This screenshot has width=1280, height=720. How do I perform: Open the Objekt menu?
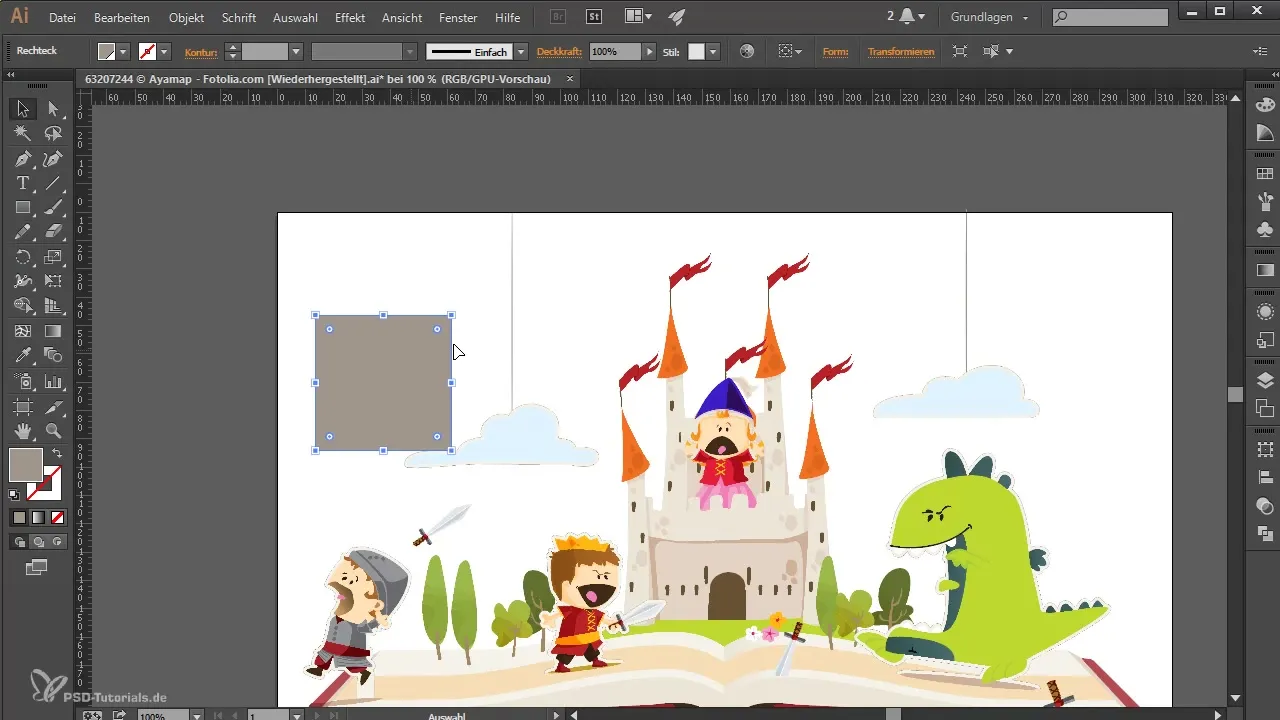tap(187, 17)
